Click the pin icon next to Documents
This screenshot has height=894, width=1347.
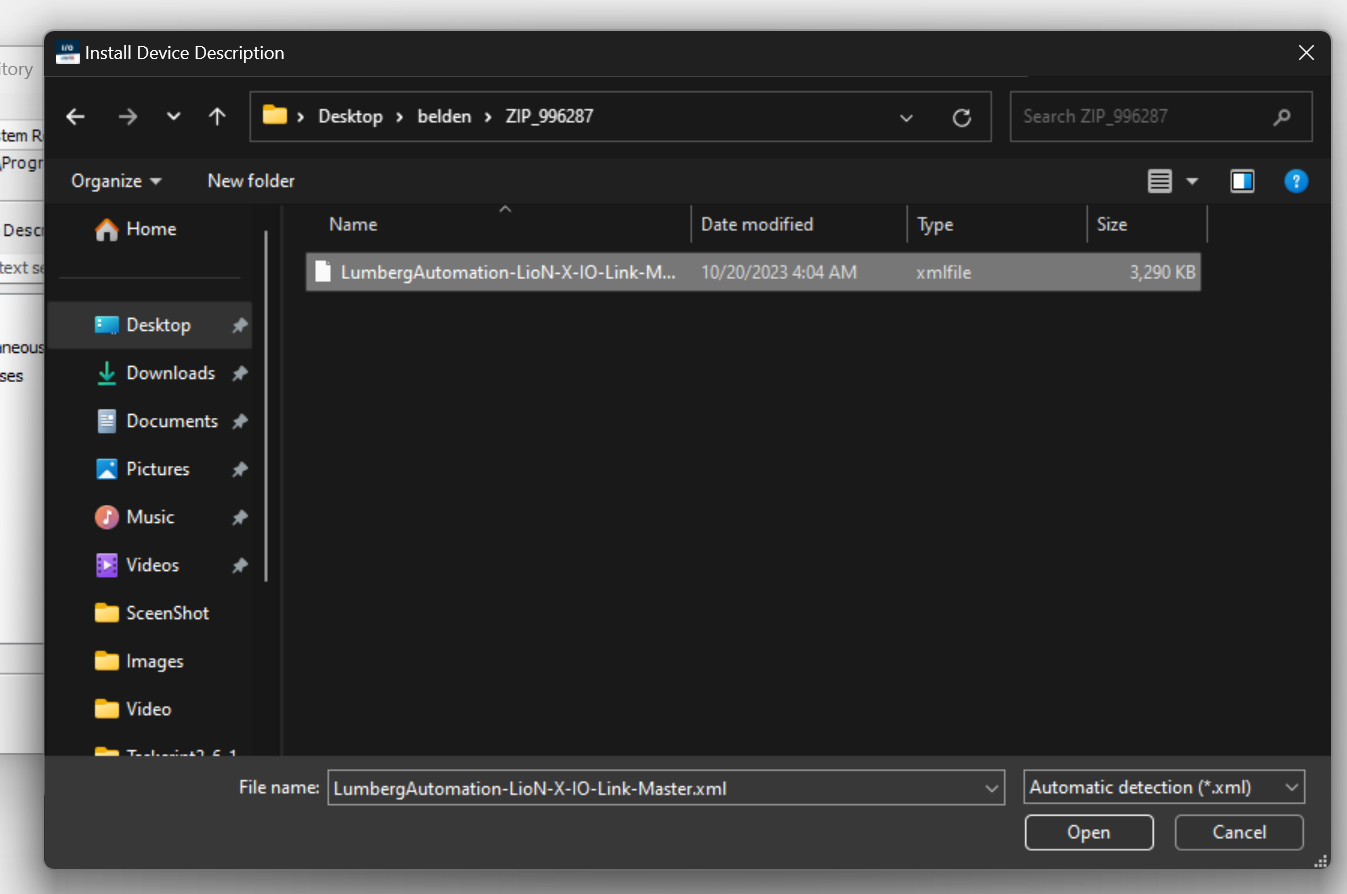[239, 421]
